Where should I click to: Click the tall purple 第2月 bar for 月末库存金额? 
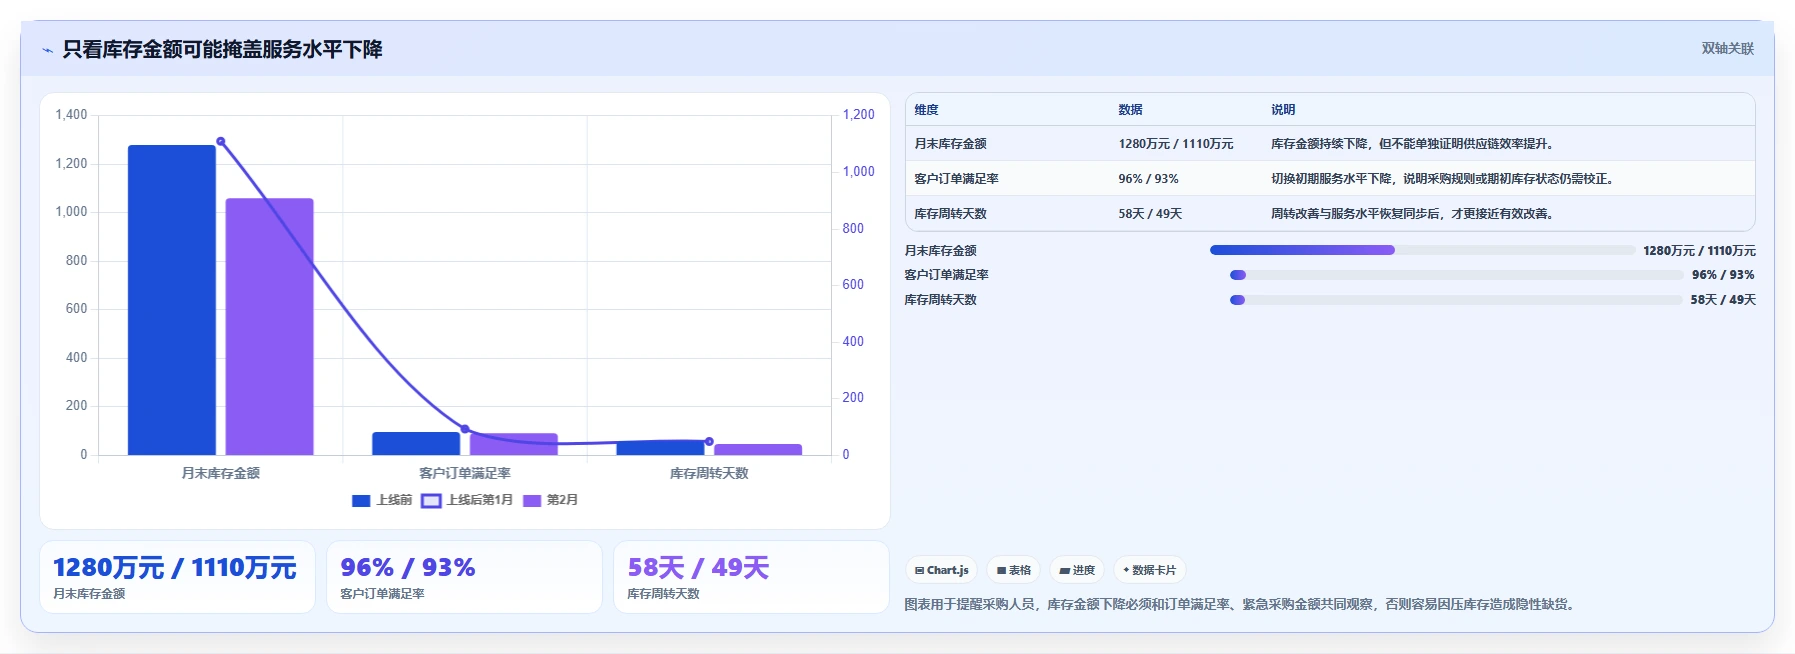click(x=269, y=327)
